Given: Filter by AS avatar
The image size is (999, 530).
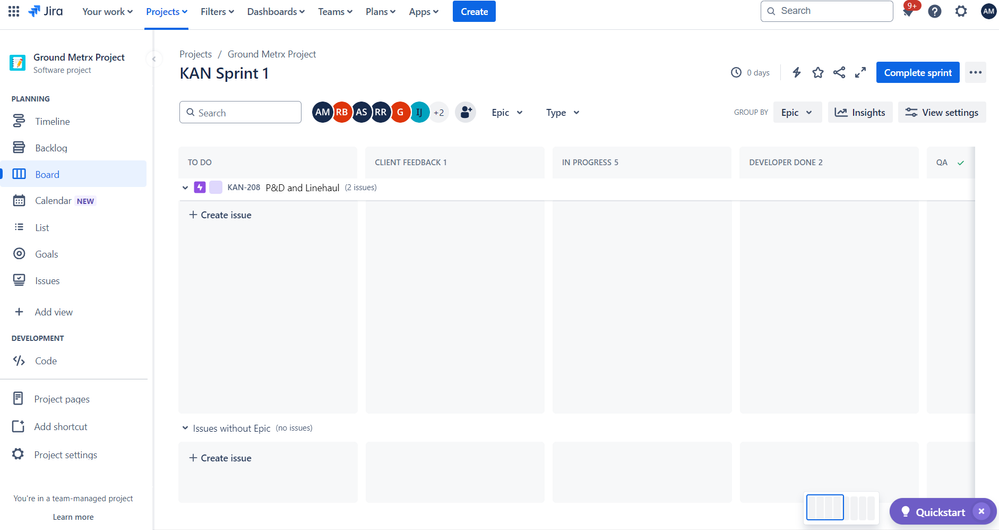Looking at the screenshot, I should [x=361, y=112].
